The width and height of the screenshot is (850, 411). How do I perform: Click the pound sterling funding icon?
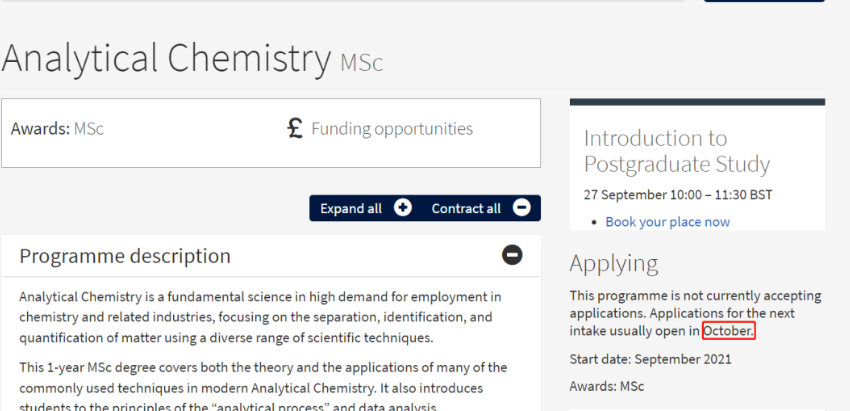pyautogui.click(x=295, y=128)
